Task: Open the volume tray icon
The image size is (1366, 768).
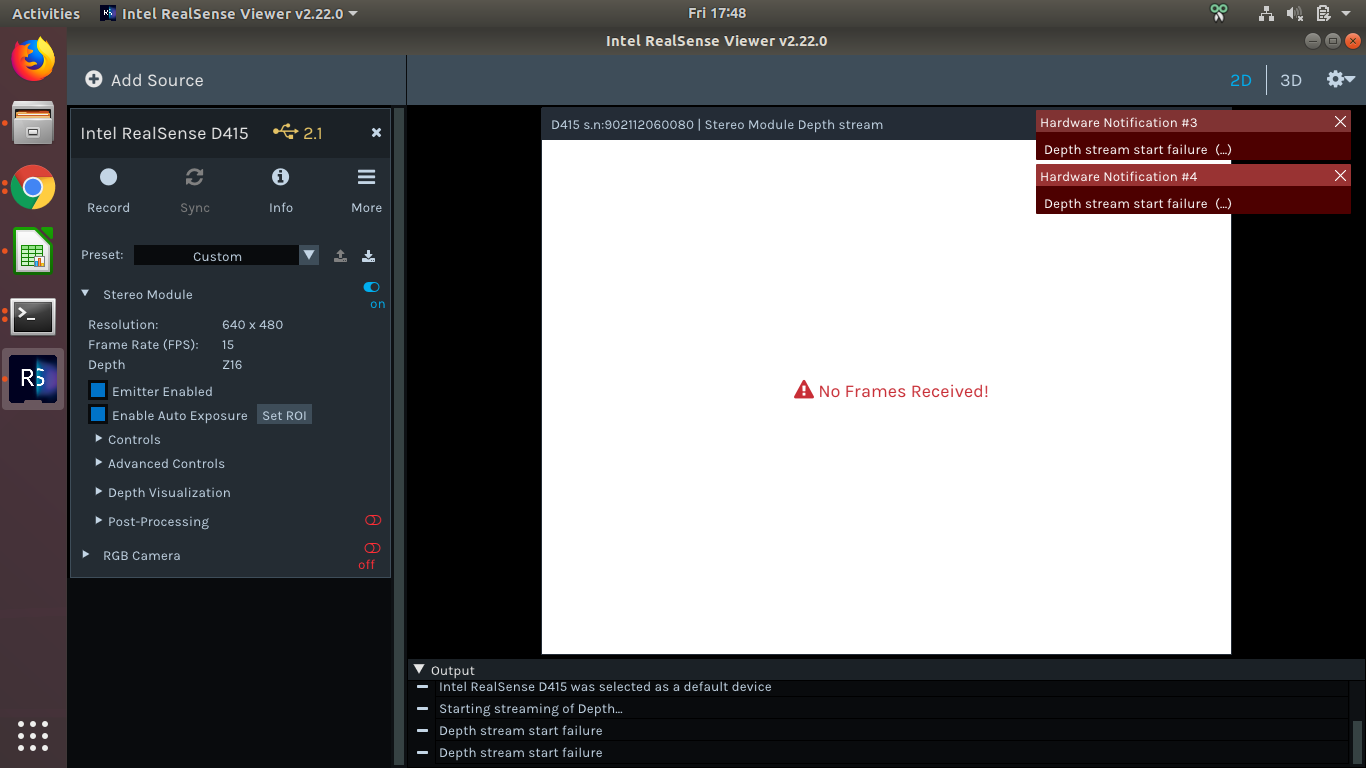Action: (x=1294, y=13)
